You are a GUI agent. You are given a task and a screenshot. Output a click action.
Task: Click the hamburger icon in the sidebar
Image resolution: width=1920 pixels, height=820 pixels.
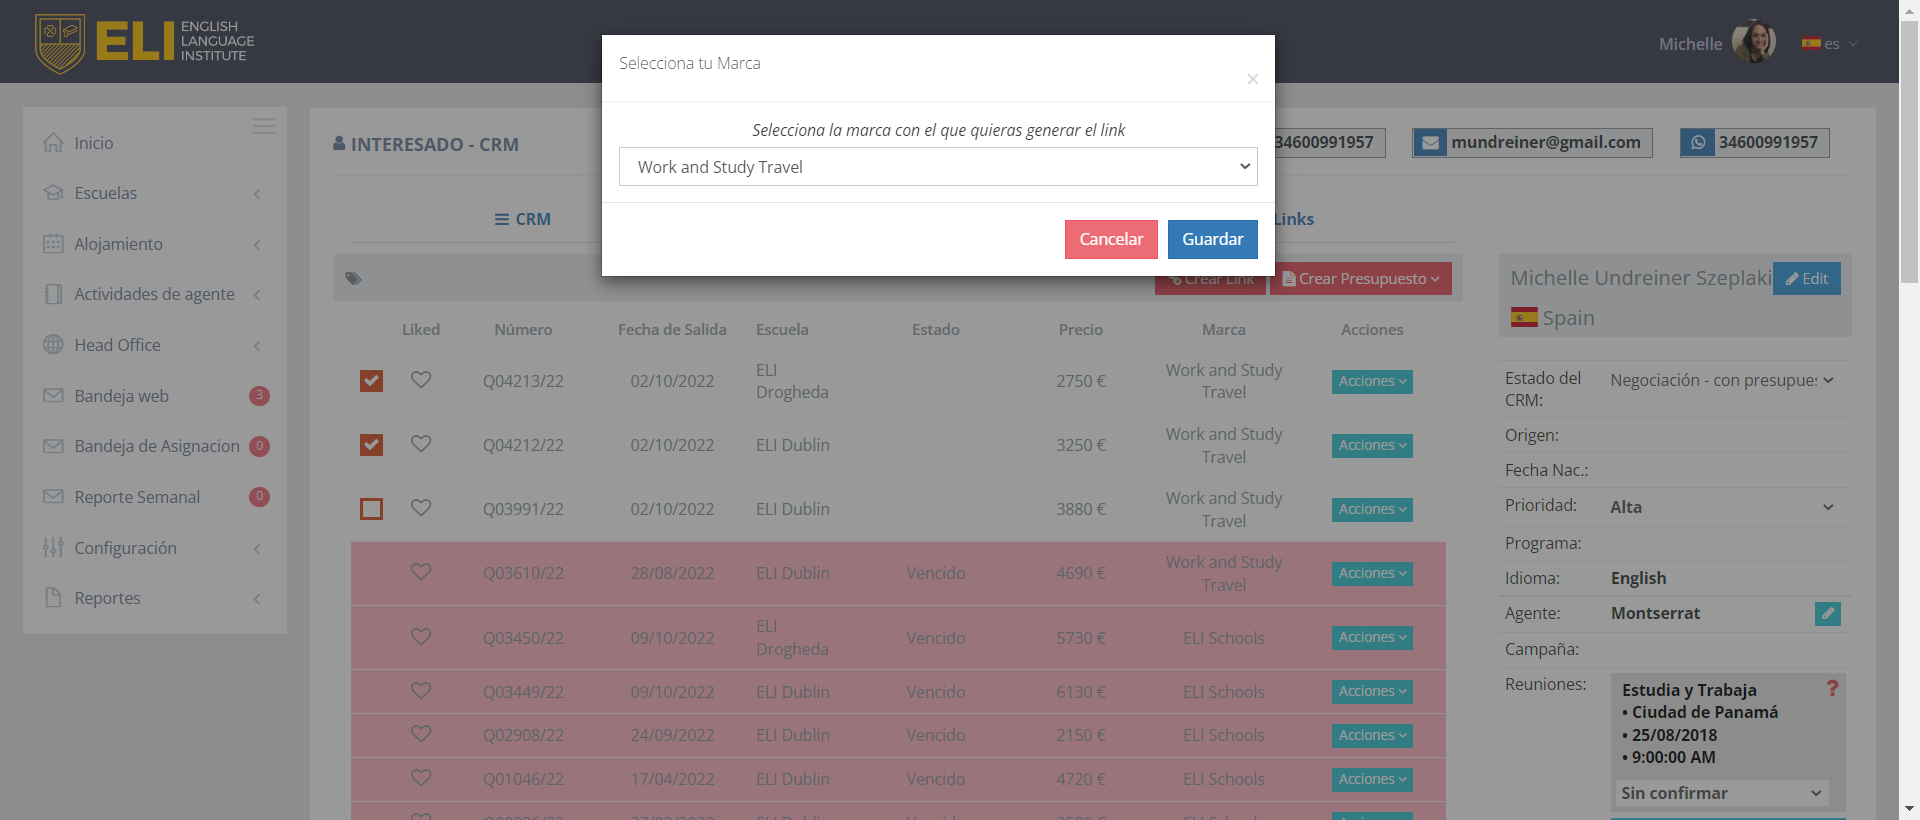(x=264, y=126)
